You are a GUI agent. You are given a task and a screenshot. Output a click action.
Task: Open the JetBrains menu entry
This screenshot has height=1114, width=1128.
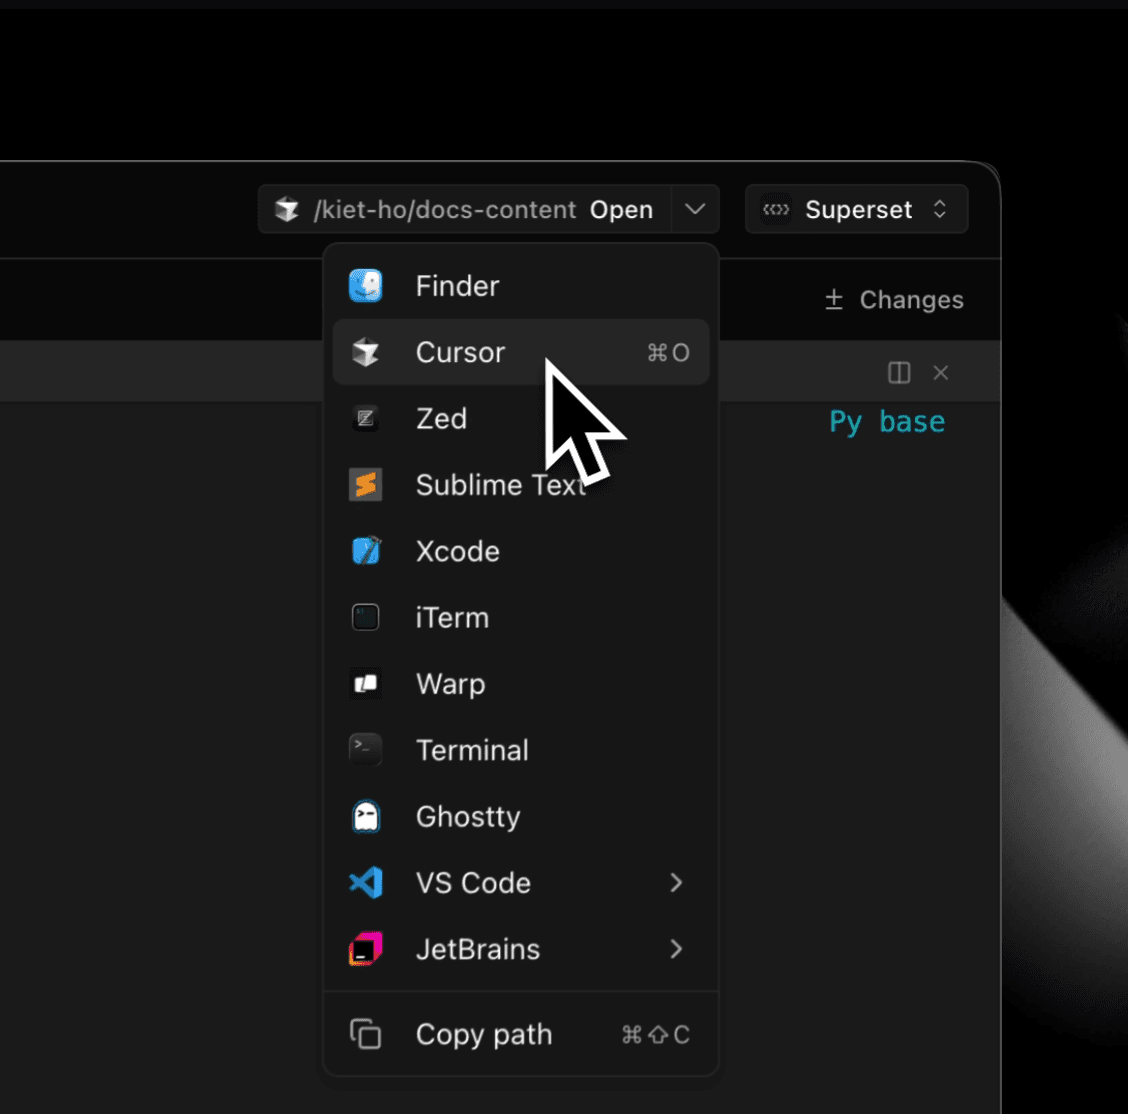tap(521, 949)
